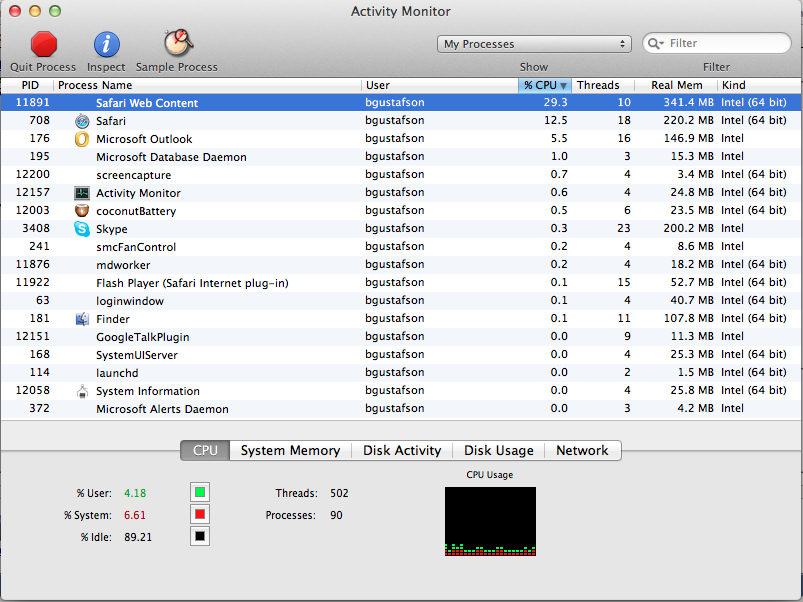Sort by the PID column header

(x=28, y=85)
